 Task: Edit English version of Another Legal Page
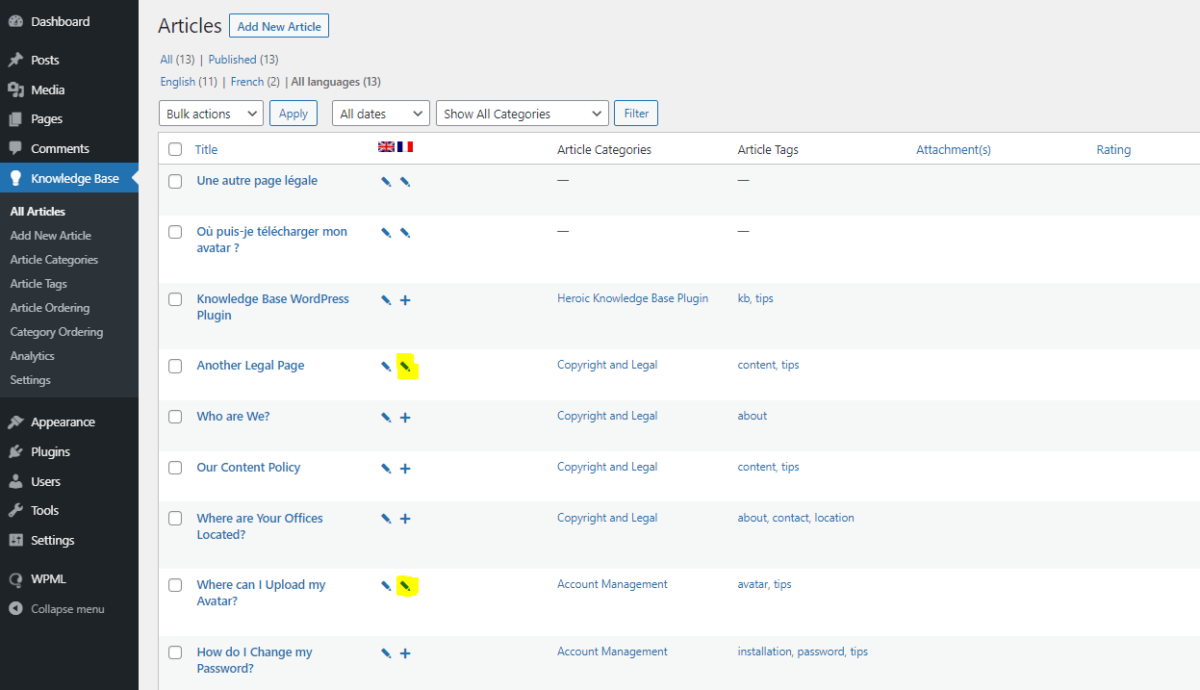pyautogui.click(x=386, y=367)
